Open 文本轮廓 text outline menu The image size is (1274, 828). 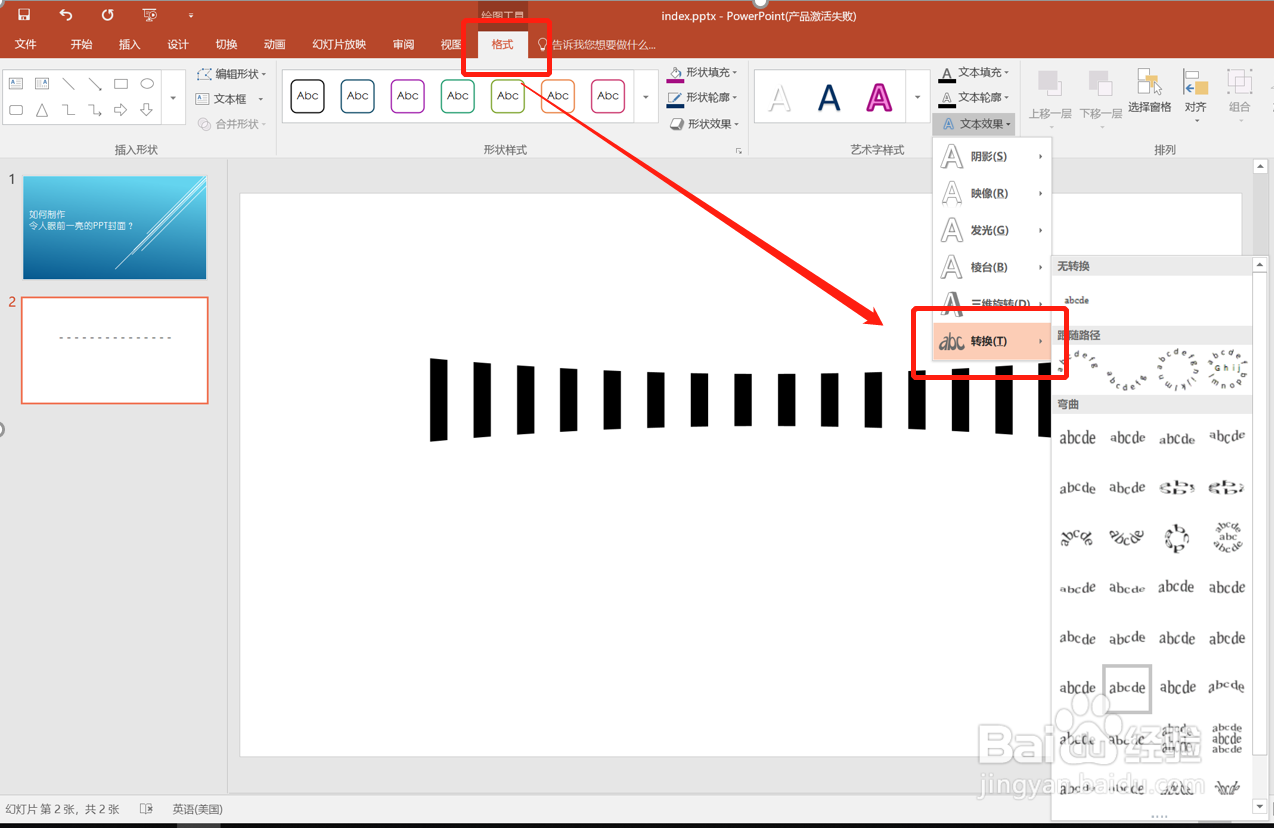[x=974, y=98]
